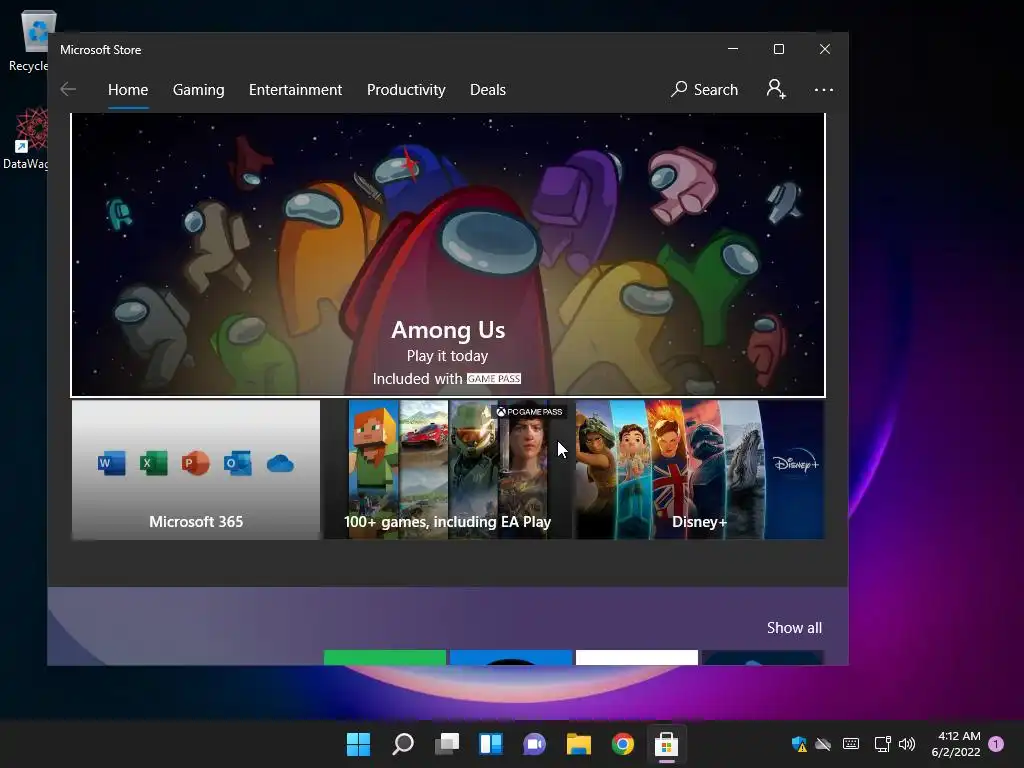Open the volume speaker tray icon

[907, 744]
